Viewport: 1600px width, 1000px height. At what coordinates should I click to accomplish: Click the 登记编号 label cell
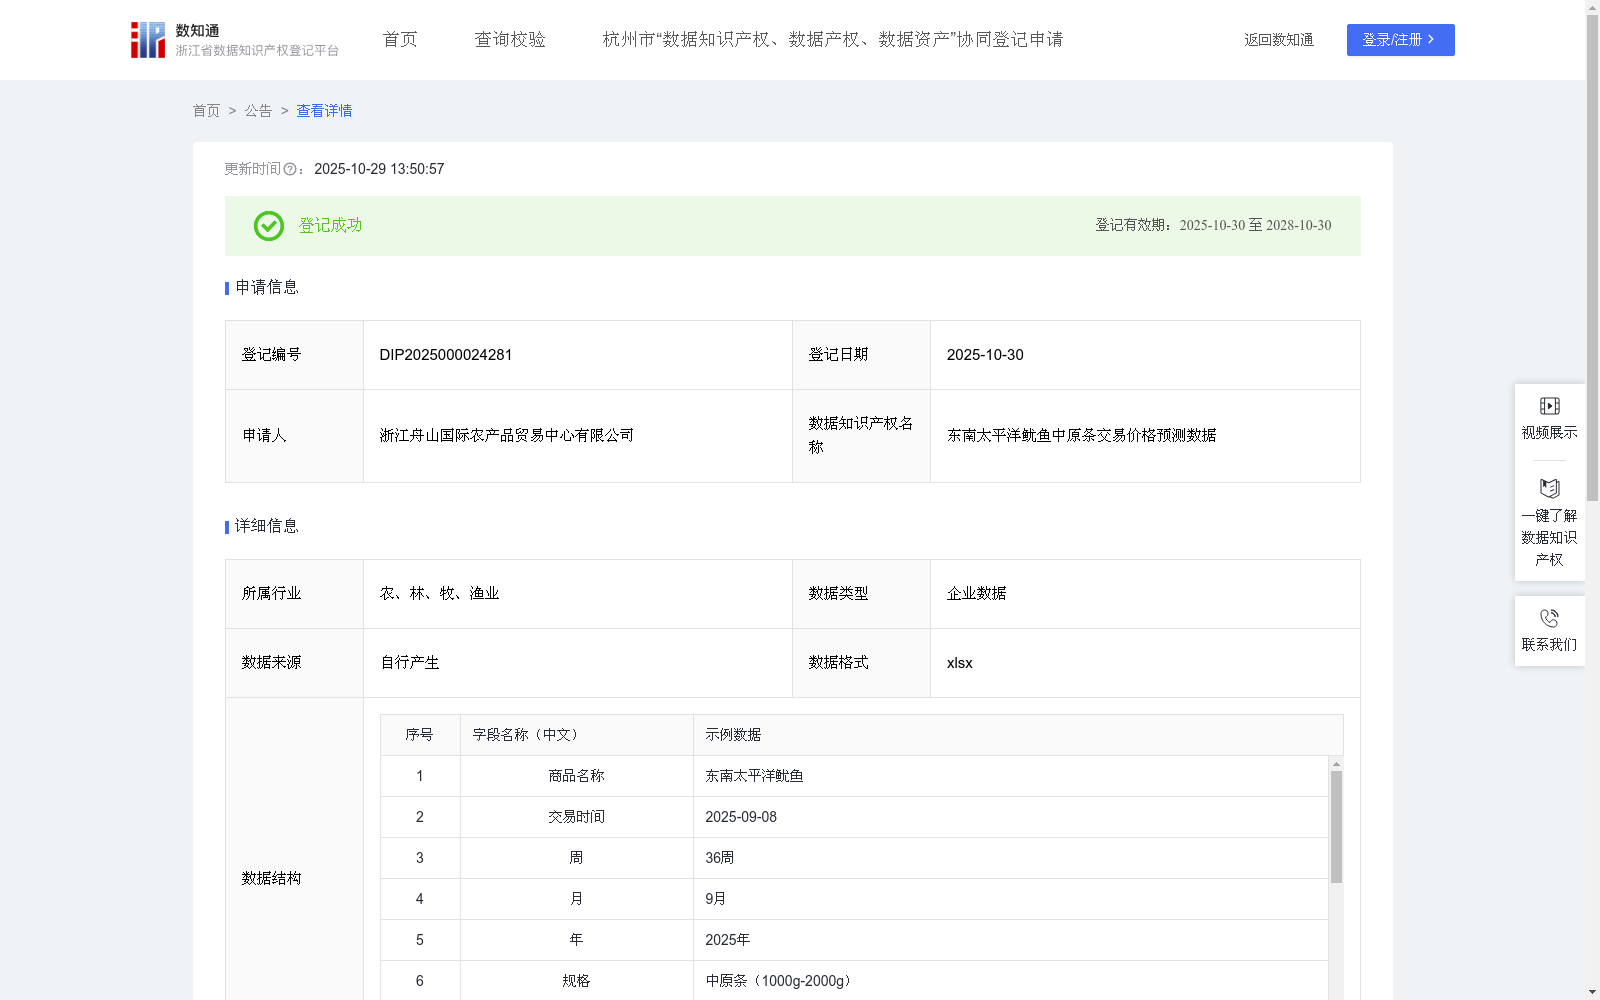(x=294, y=355)
